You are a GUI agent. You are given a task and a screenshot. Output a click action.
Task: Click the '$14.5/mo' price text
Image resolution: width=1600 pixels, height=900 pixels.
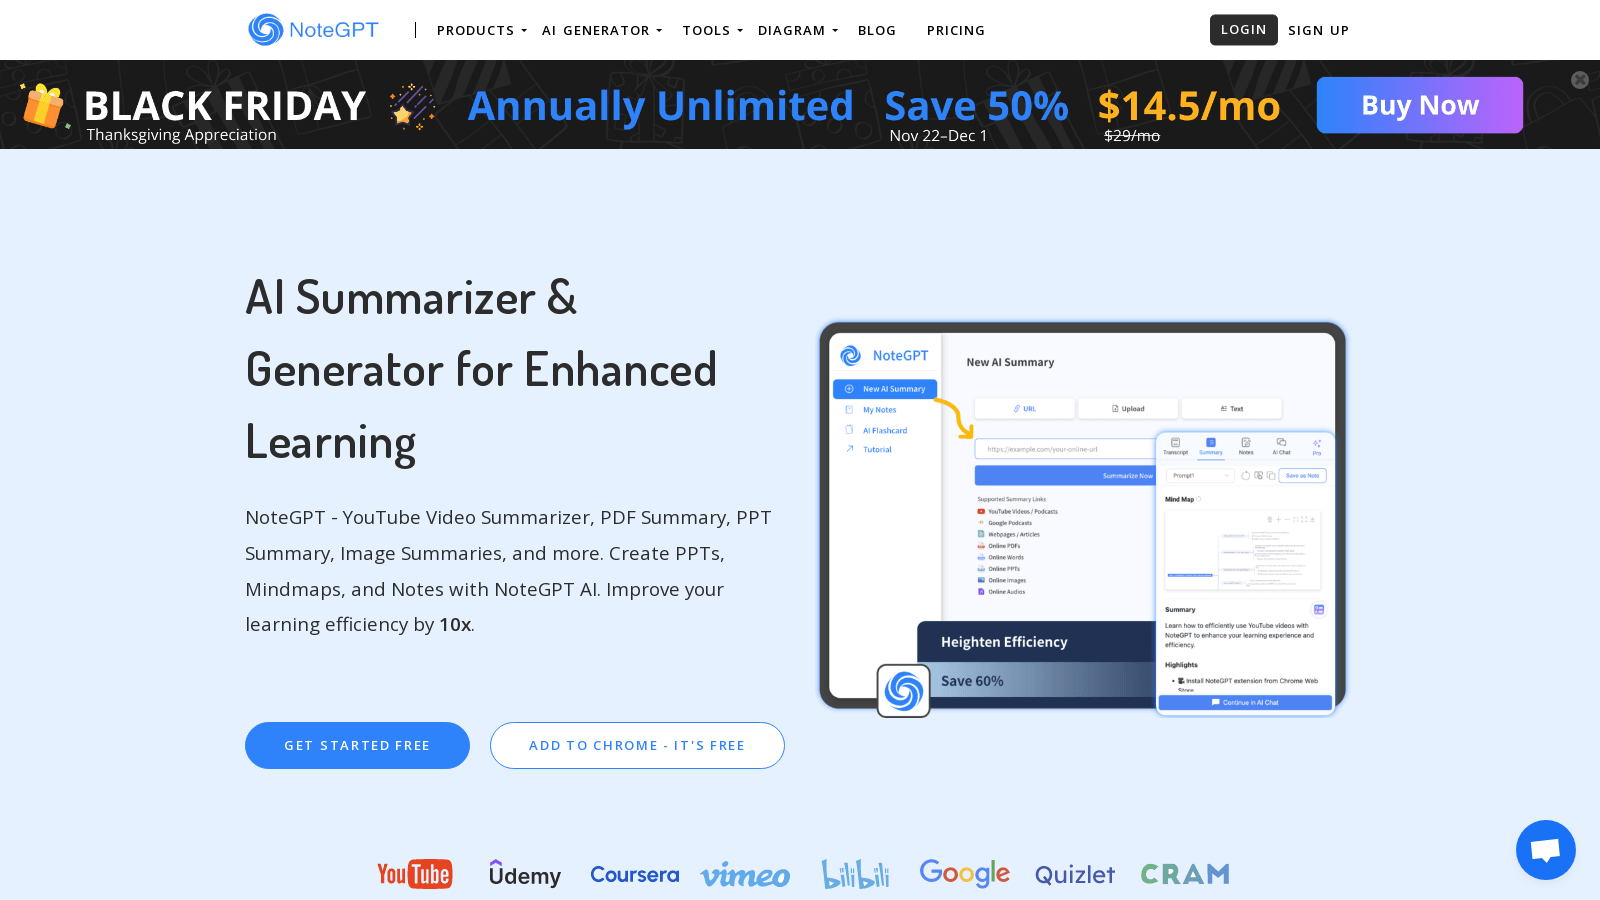(x=1189, y=106)
